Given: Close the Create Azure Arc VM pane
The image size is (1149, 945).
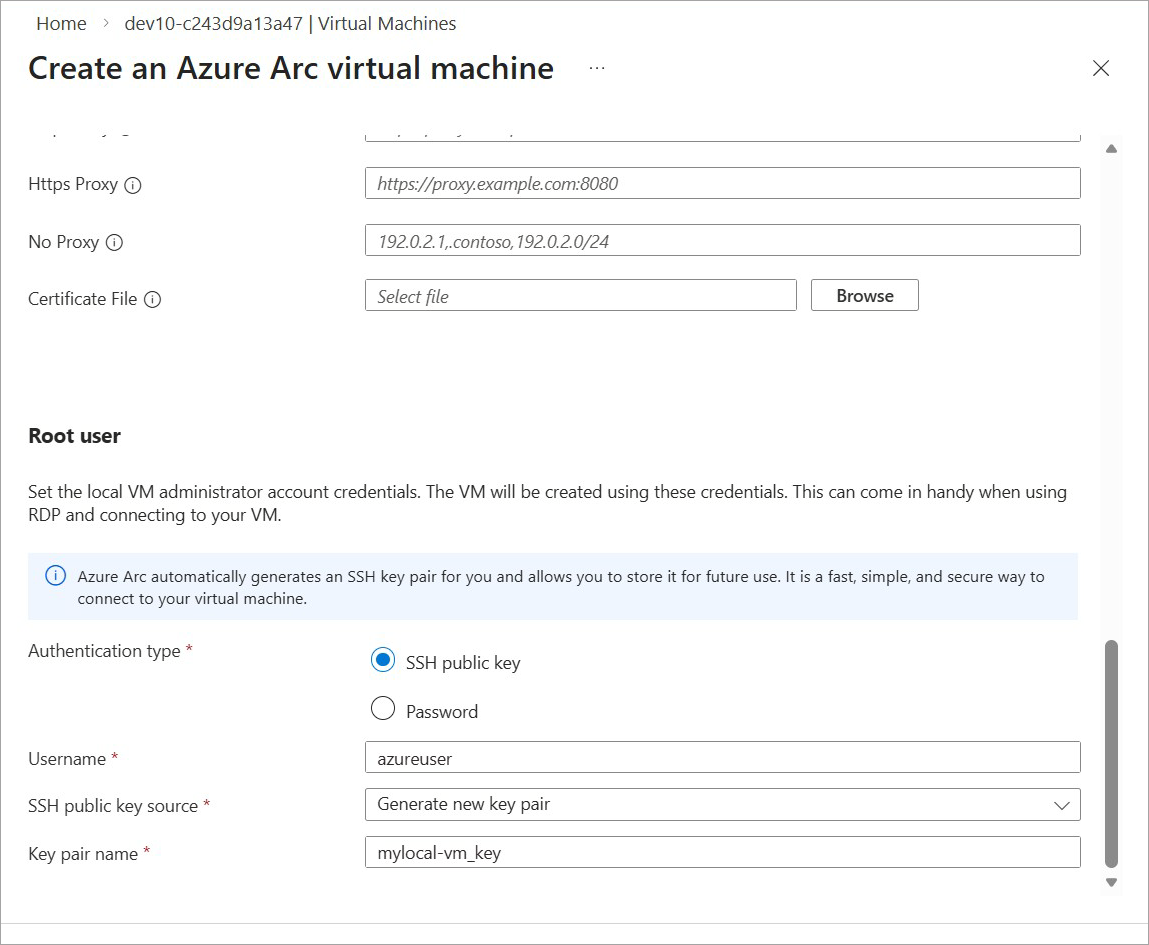Looking at the screenshot, I should (1100, 68).
